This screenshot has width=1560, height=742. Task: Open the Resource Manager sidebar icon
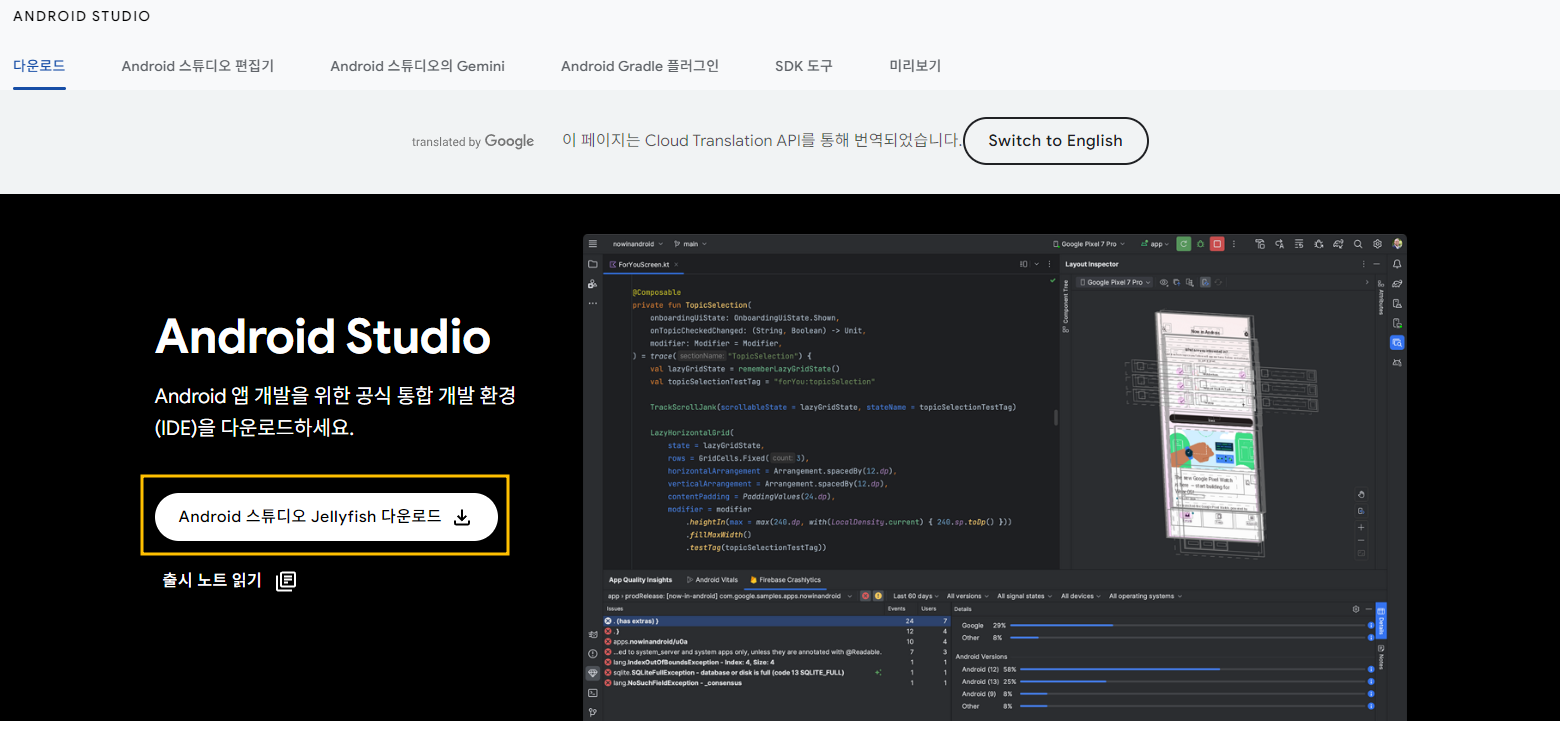point(592,284)
